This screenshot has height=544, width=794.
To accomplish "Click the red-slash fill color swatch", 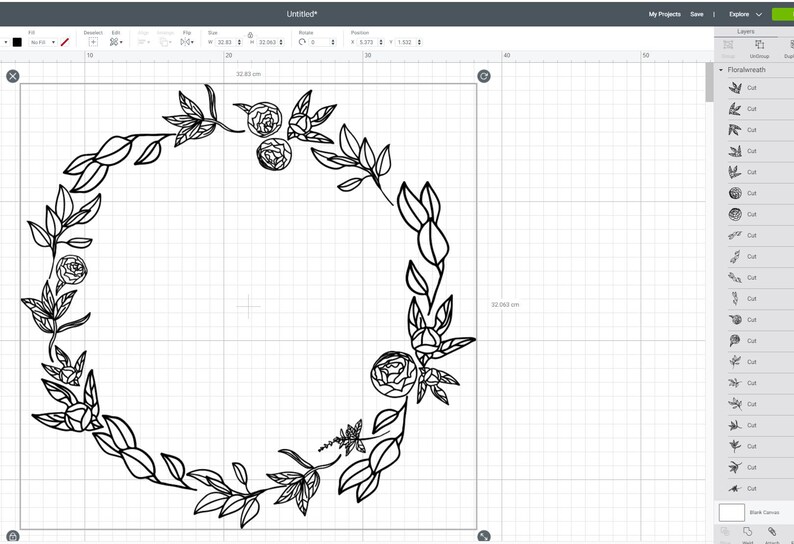I will [65, 42].
